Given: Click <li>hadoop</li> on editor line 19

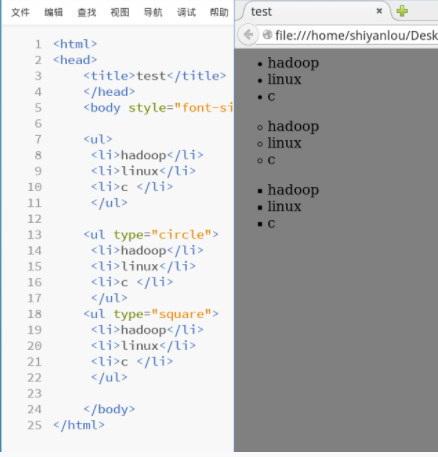Looking at the screenshot, I should pyautogui.click(x=147, y=330).
